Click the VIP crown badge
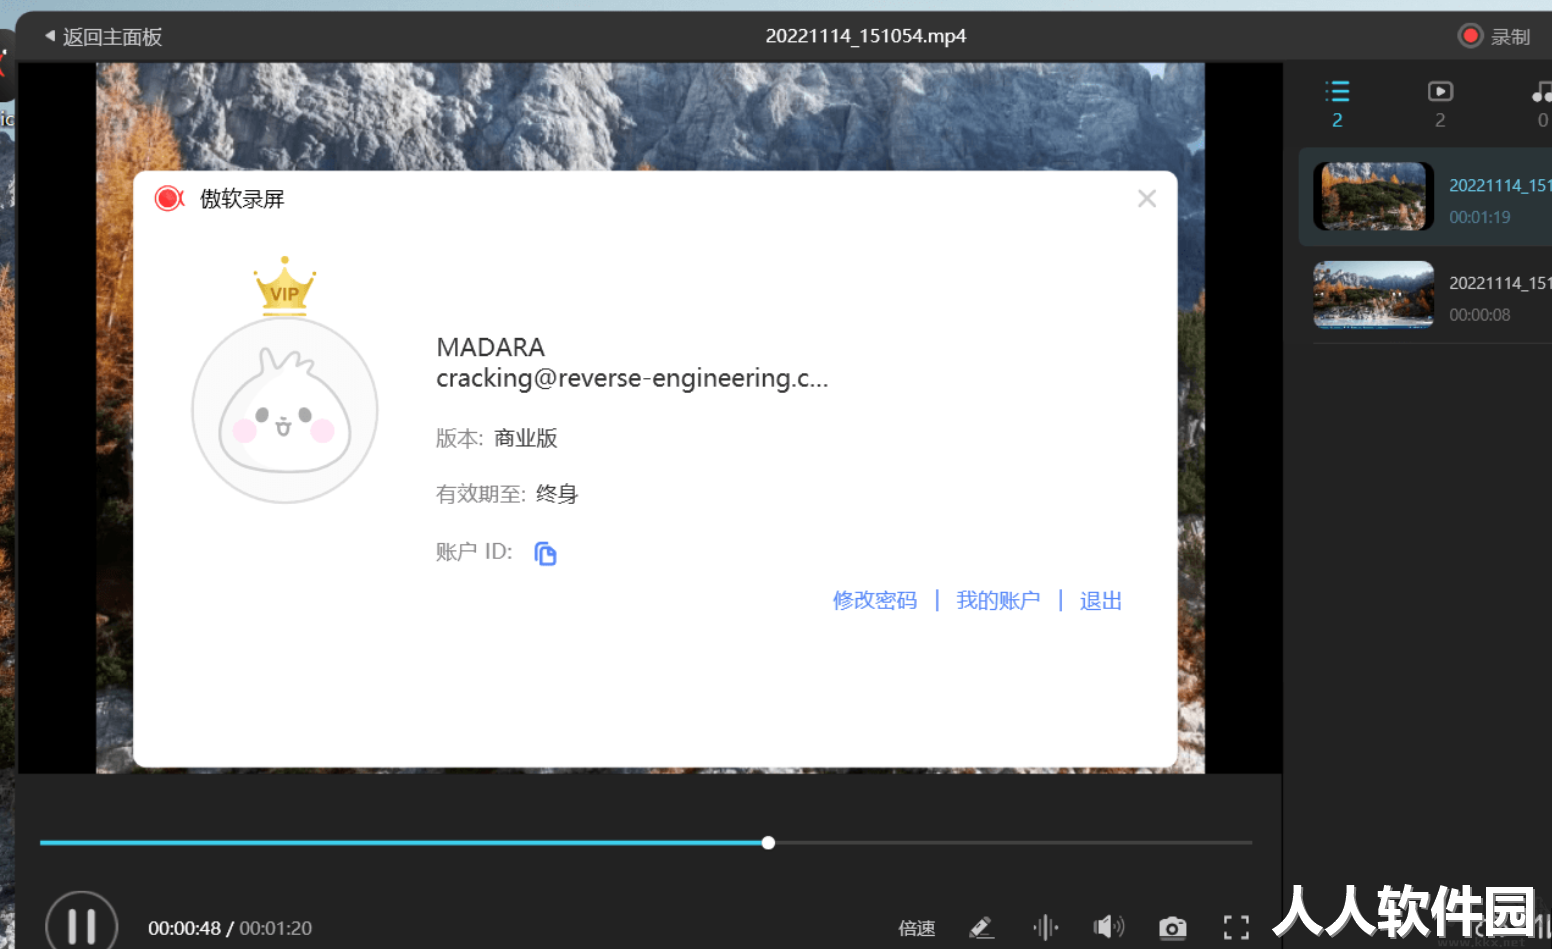This screenshot has width=1552, height=949. [x=285, y=286]
